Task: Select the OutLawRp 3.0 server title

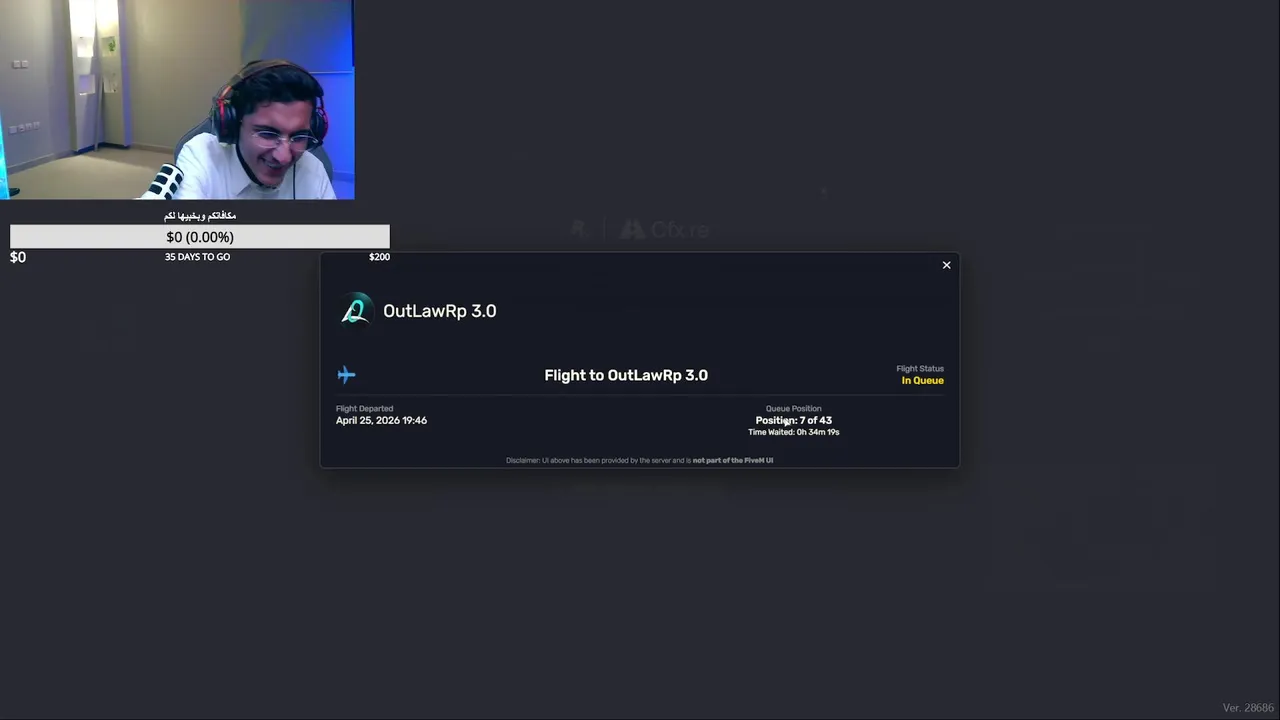Action: coord(440,311)
